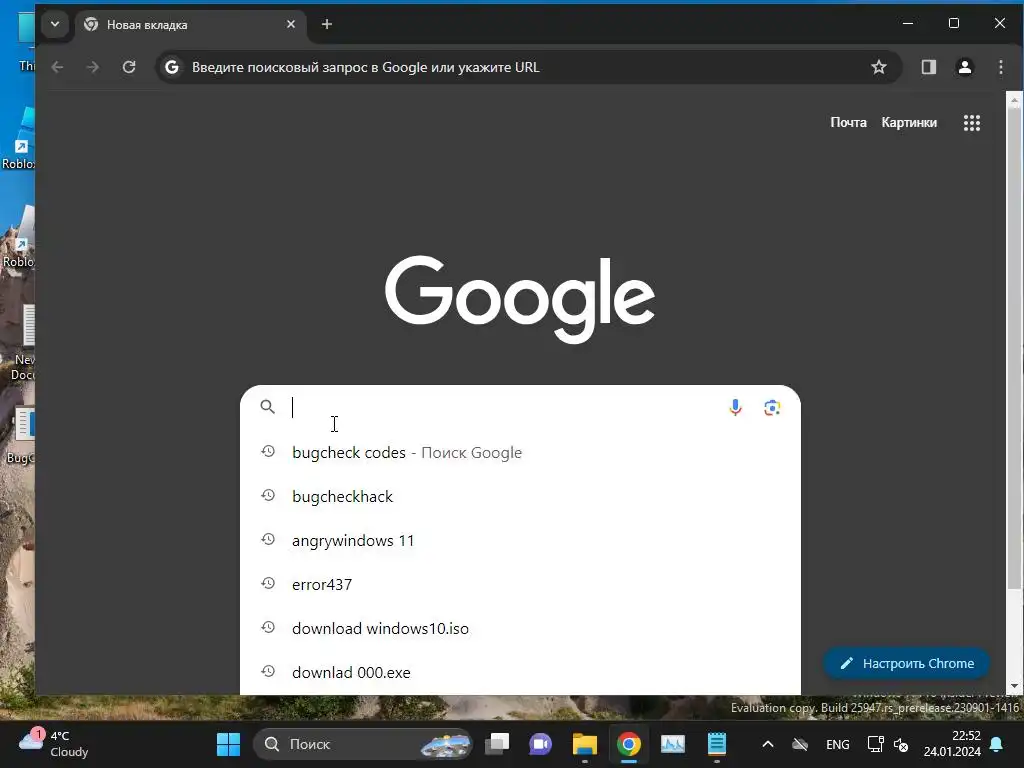Open the Windows Start menu

[228, 744]
